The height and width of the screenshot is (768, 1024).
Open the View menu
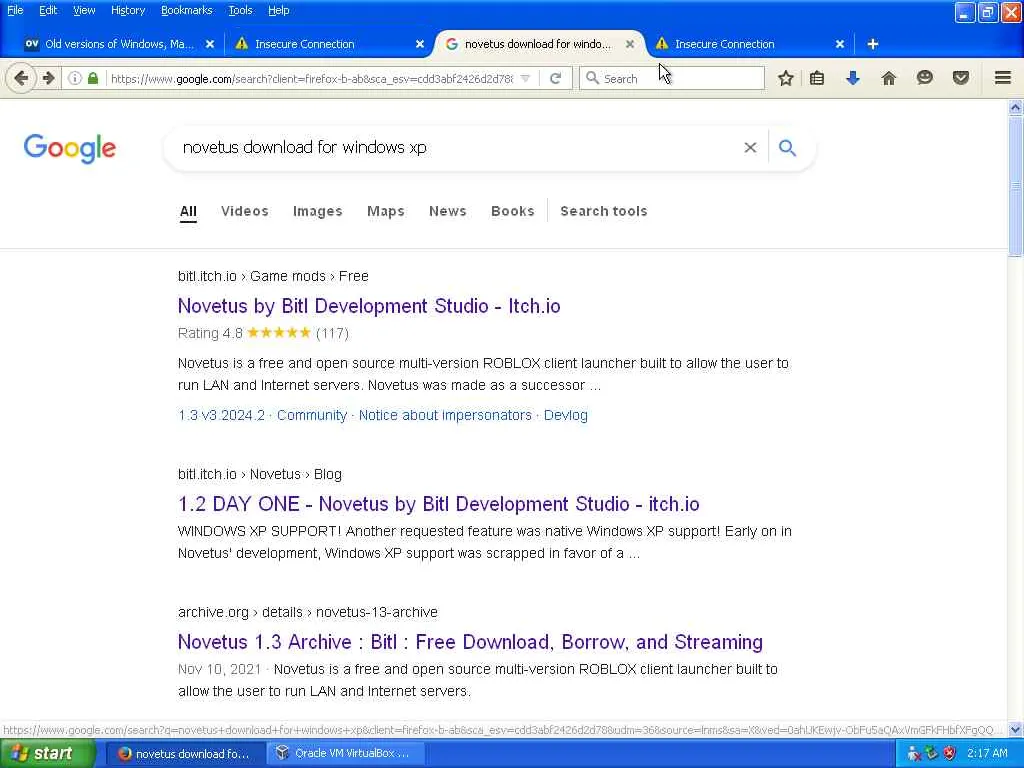point(84,10)
